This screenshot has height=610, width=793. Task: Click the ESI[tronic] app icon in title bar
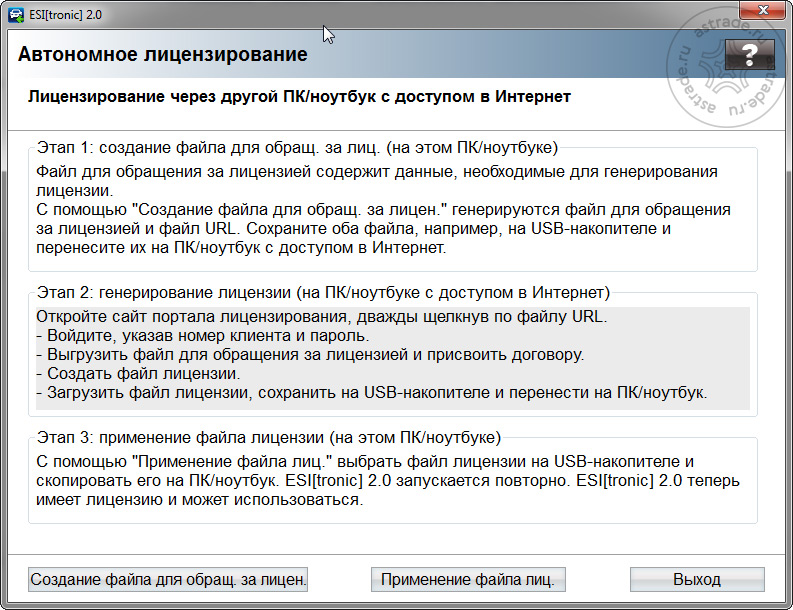16,15
